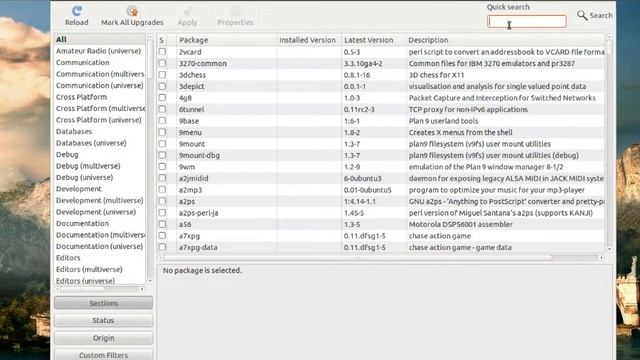Click the a7xpg-data package name
The width and height of the screenshot is (640, 360).
(198, 247)
